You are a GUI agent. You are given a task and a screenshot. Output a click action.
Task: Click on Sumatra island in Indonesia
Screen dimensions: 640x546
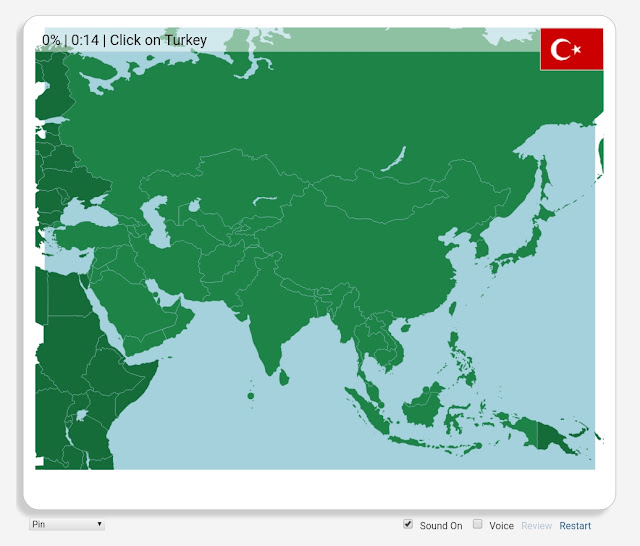point(369,412)
